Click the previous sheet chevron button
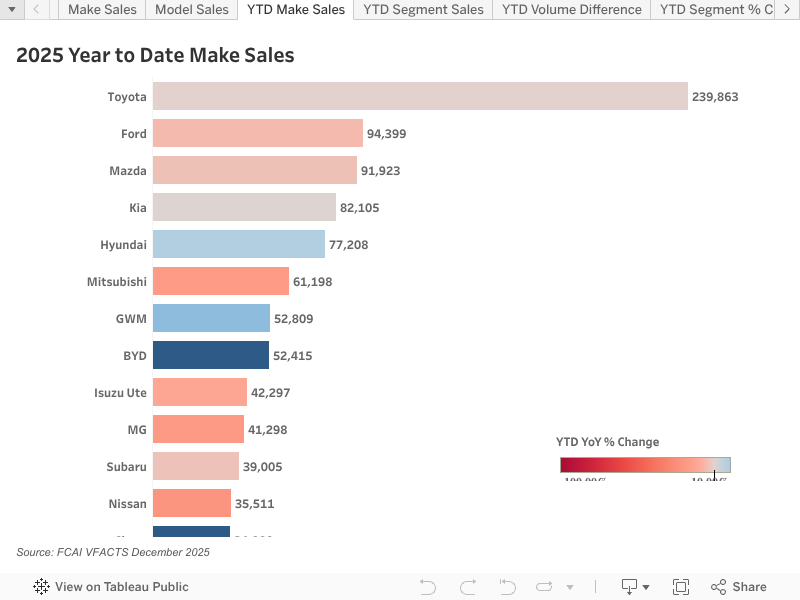The image size is (800, 600). click(36, 10)
